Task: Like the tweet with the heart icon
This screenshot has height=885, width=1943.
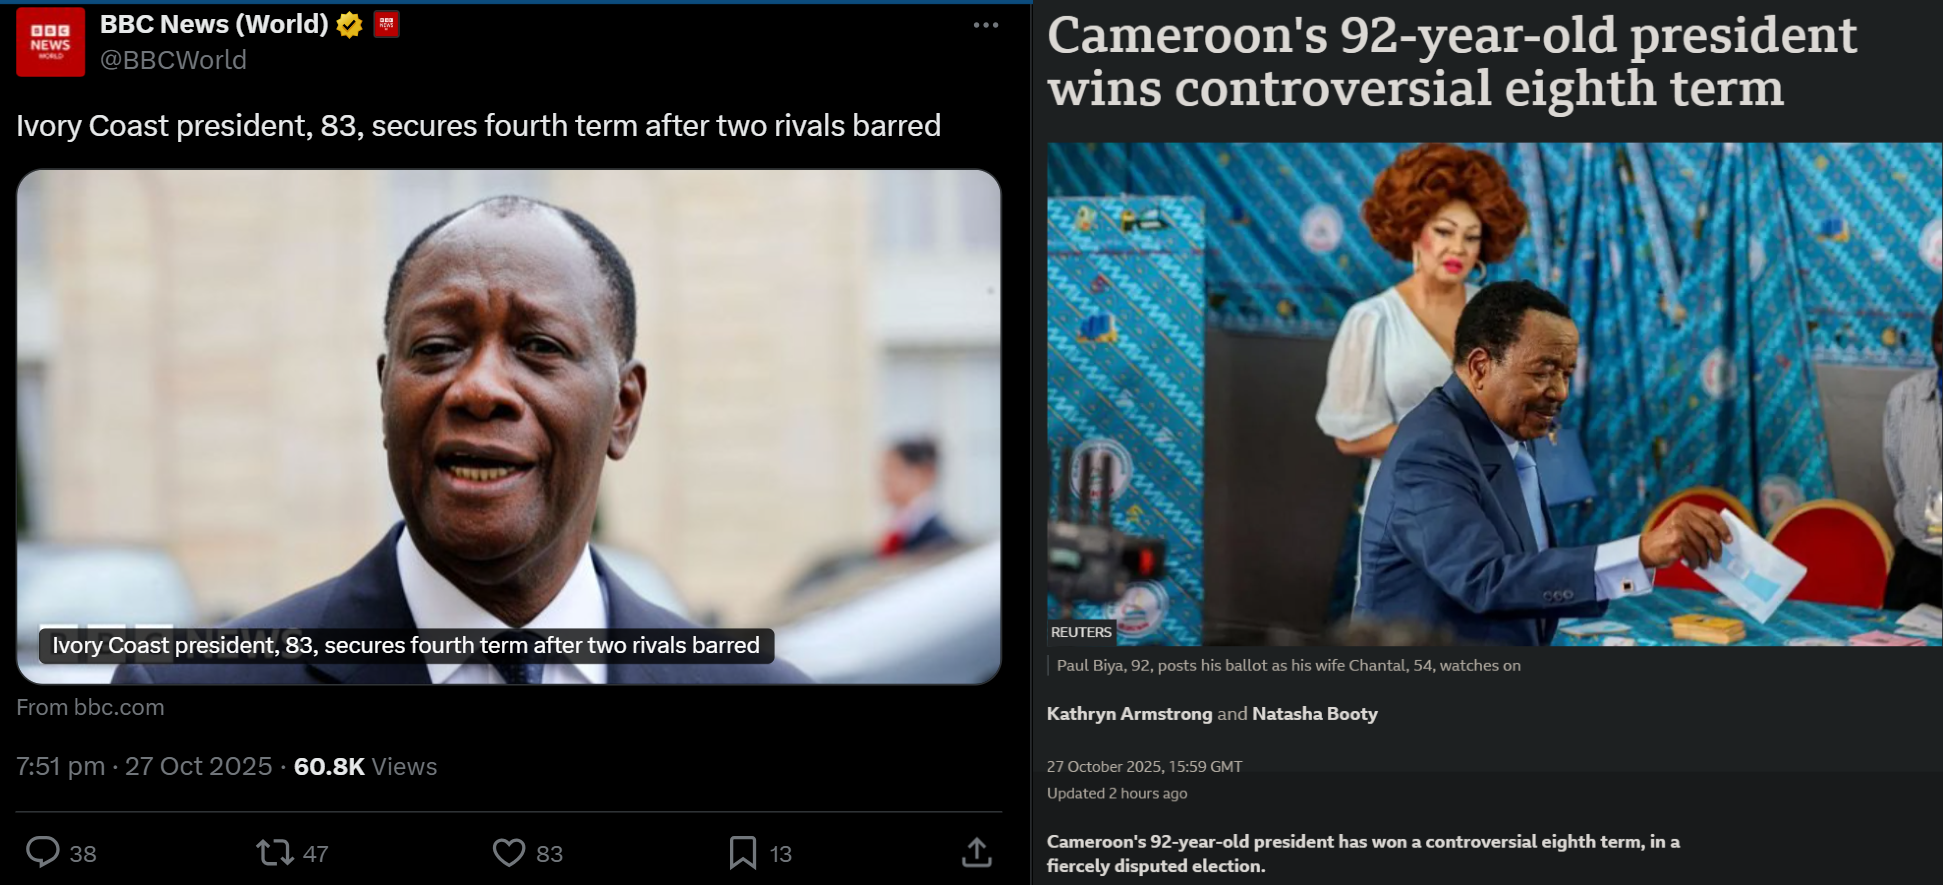Action: coord(509,852)
